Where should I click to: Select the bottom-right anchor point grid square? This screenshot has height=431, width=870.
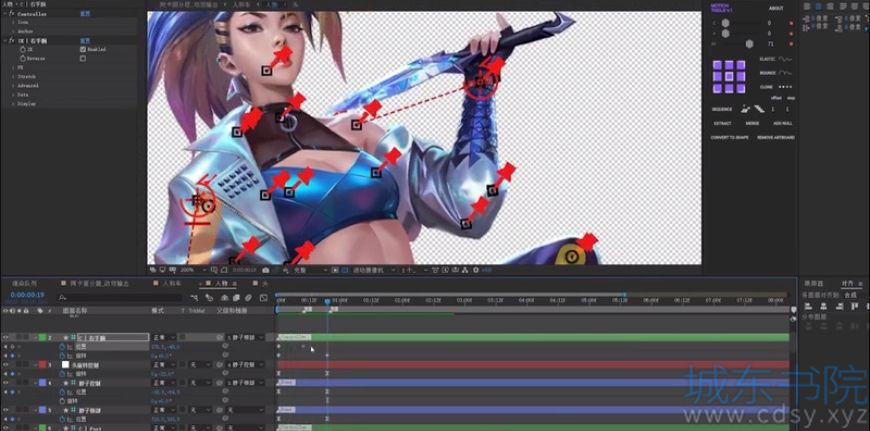(x=741, y=88)
